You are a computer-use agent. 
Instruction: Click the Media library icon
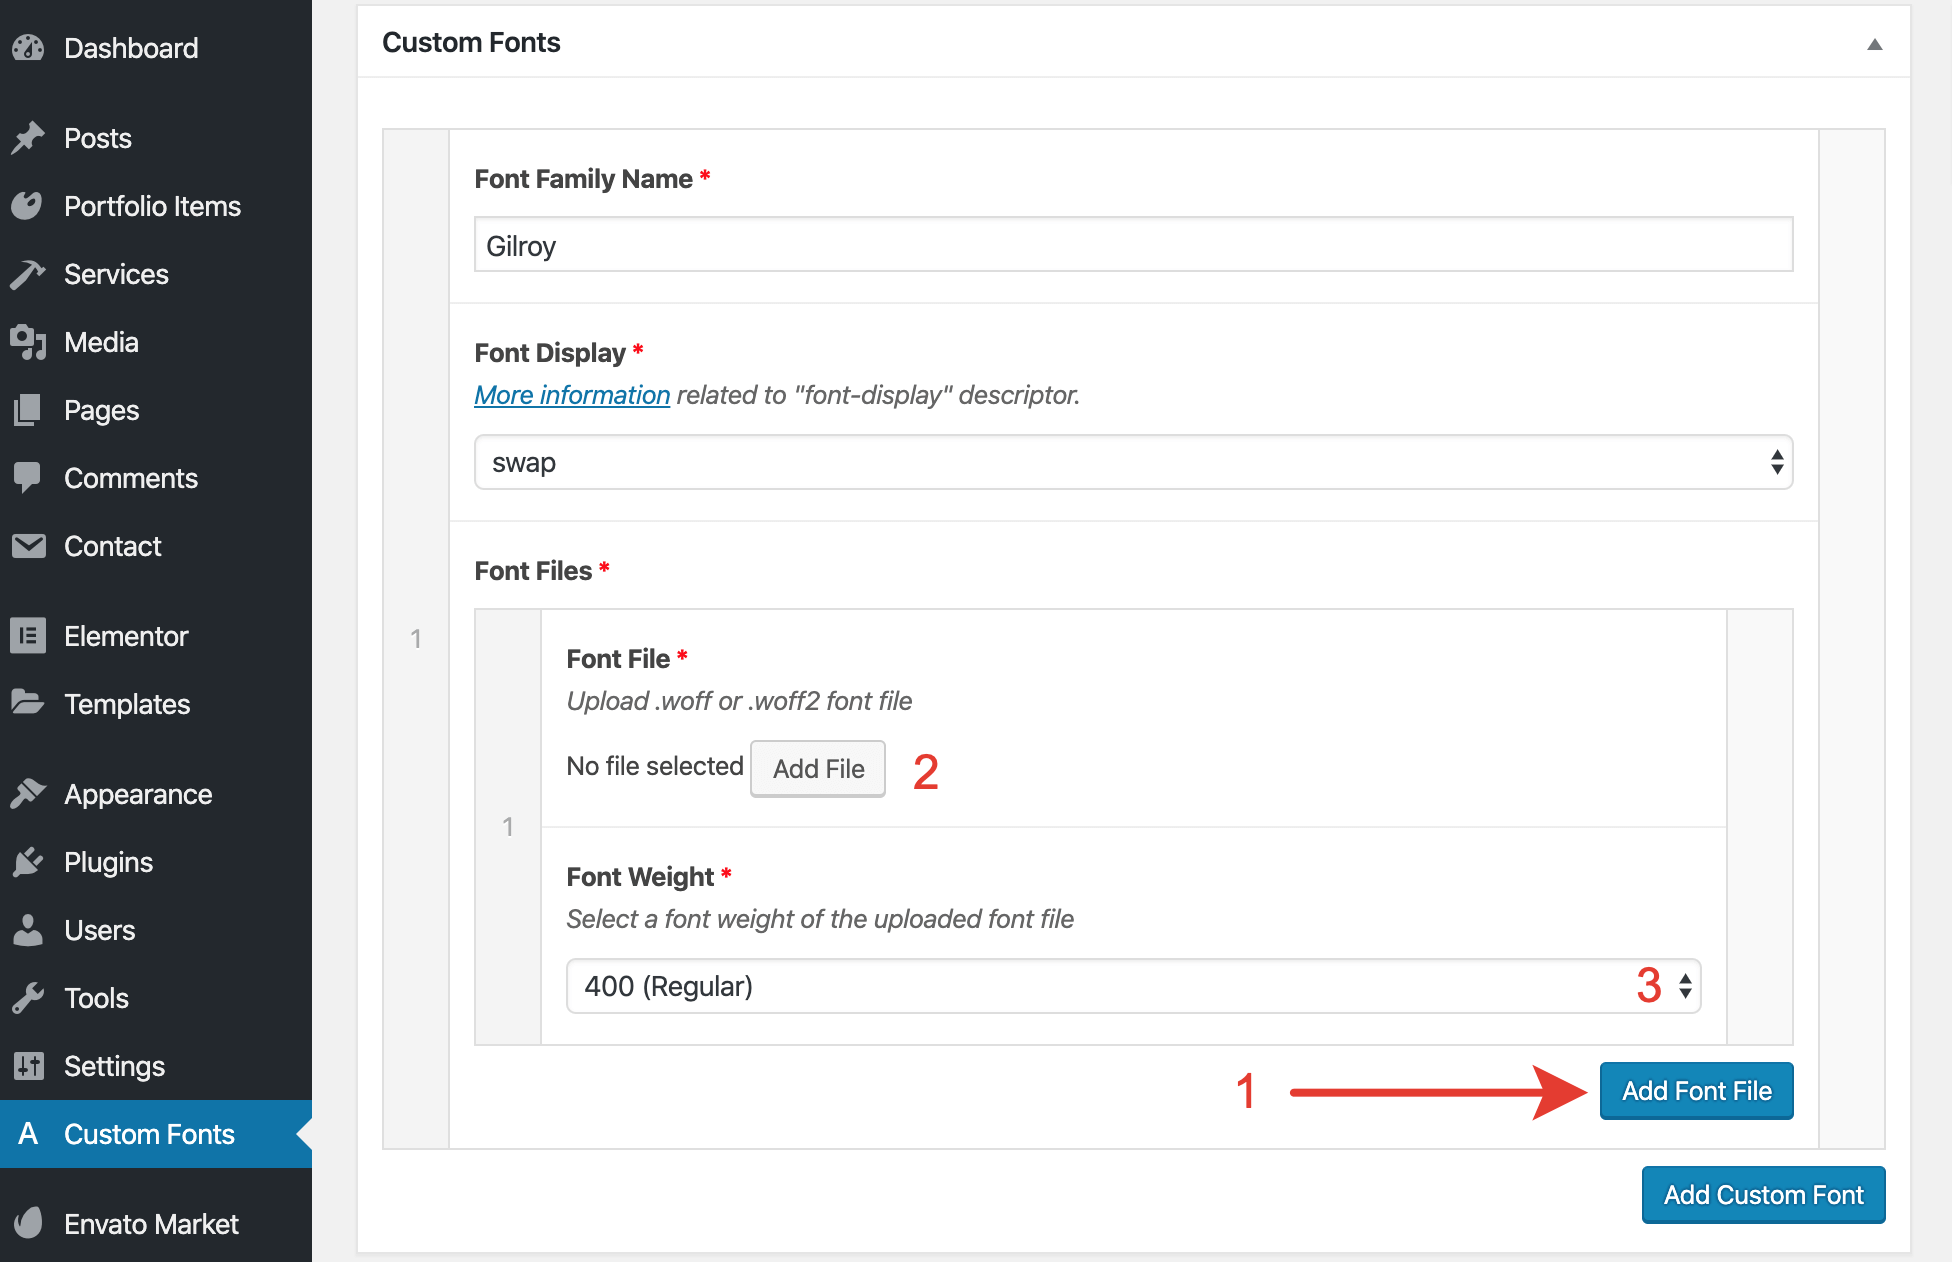28,342
